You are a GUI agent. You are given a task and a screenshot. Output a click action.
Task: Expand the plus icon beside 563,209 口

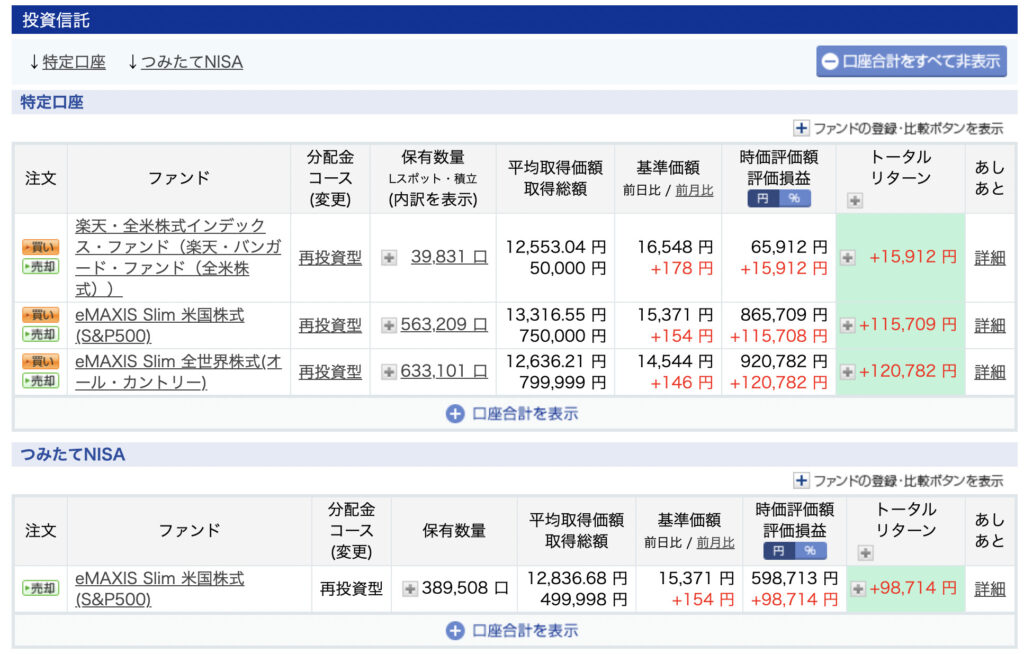[389, 325]
